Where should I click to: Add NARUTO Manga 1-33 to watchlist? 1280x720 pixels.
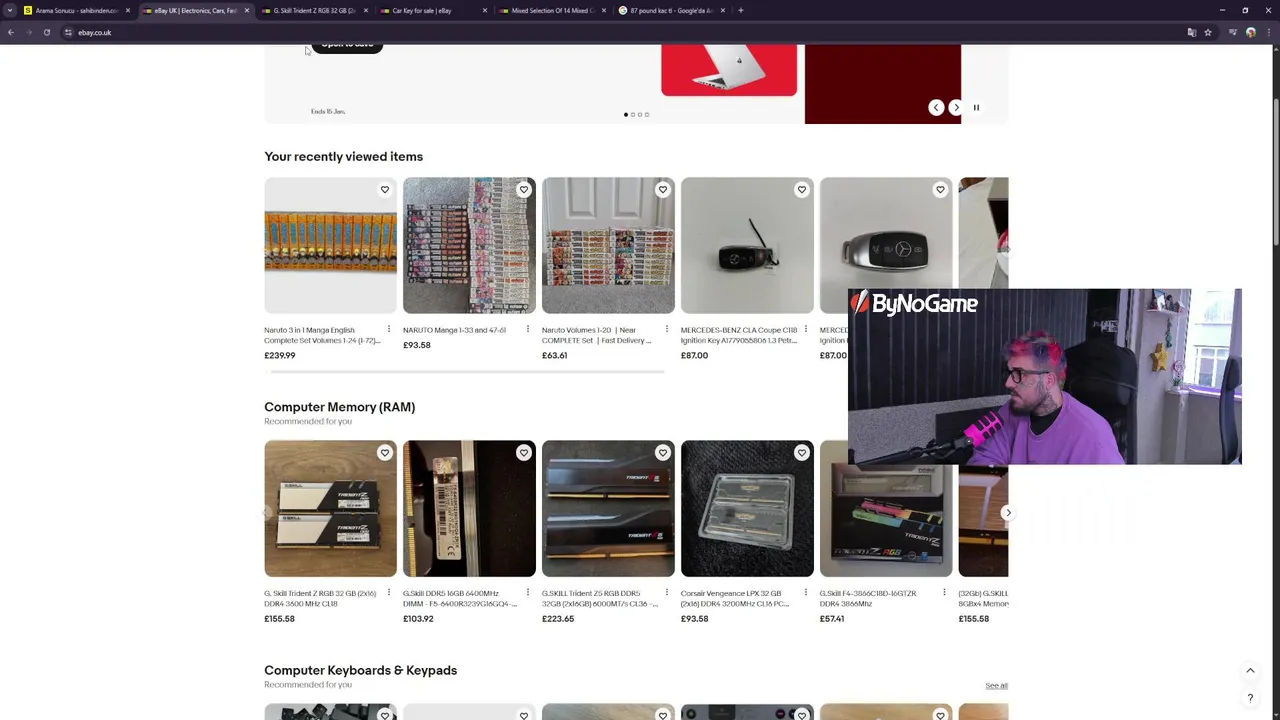click(523, 189)
